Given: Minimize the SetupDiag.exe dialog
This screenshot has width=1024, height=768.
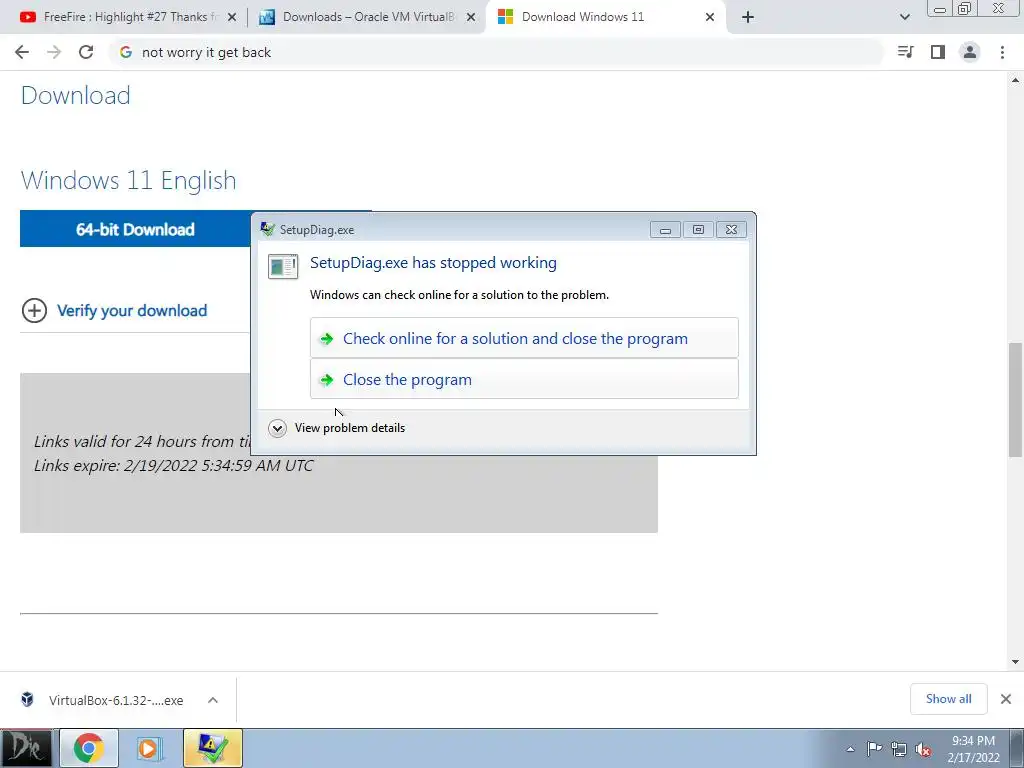Looking at the screenshot, I should click(665, 229).
